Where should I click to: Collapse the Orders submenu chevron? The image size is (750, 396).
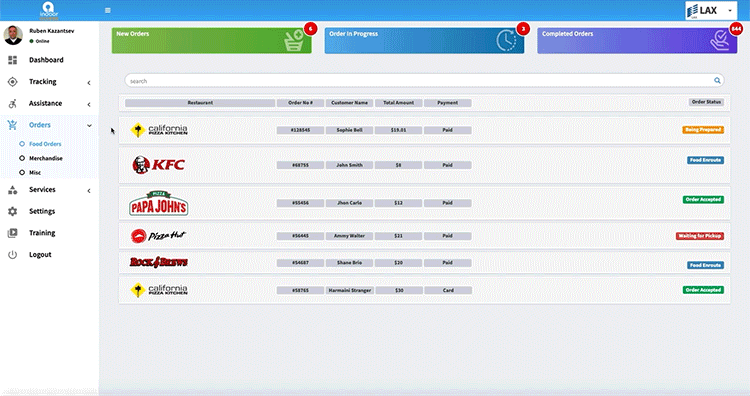[89, 126]
